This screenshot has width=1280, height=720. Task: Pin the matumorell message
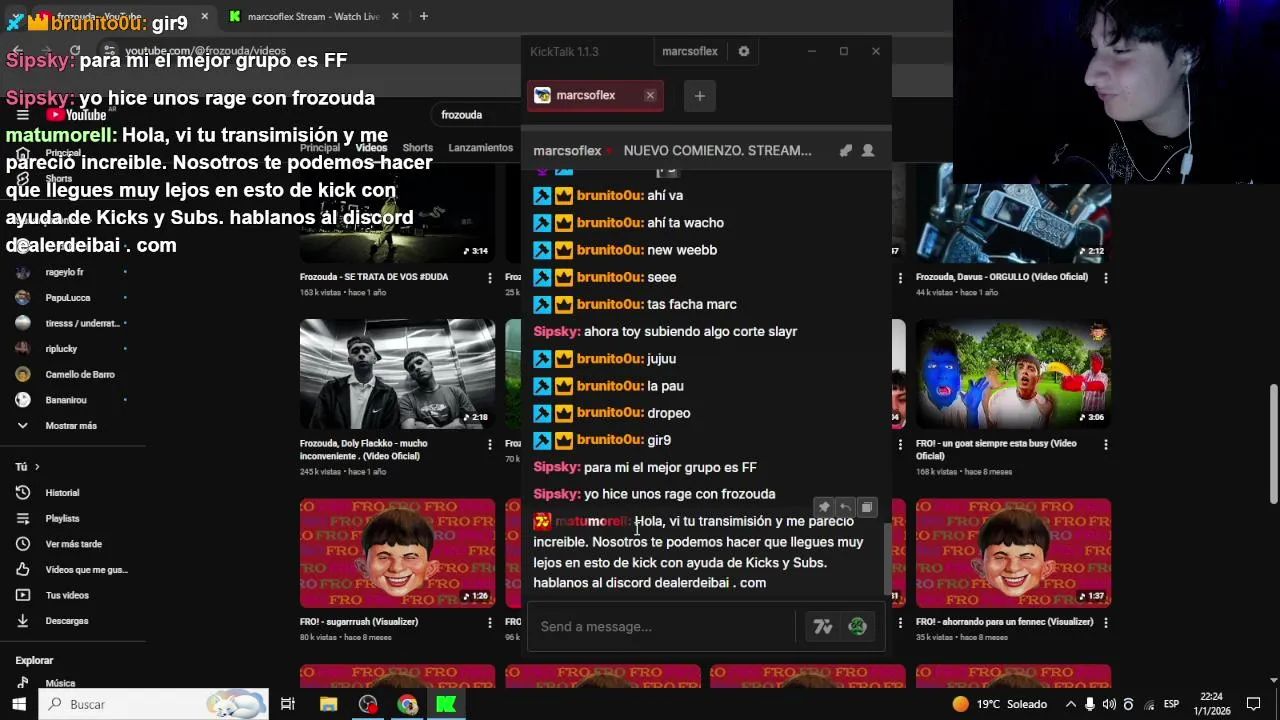pyautogui.click(x=824, y=508)
